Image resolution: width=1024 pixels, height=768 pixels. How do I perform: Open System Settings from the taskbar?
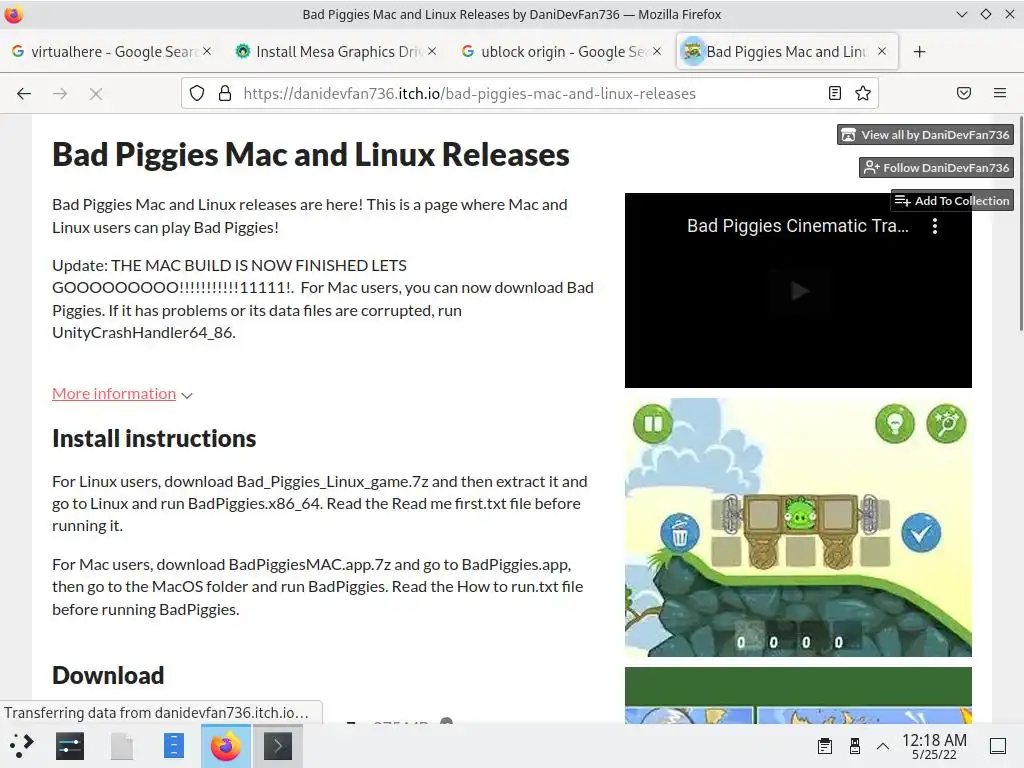(70, 746)
